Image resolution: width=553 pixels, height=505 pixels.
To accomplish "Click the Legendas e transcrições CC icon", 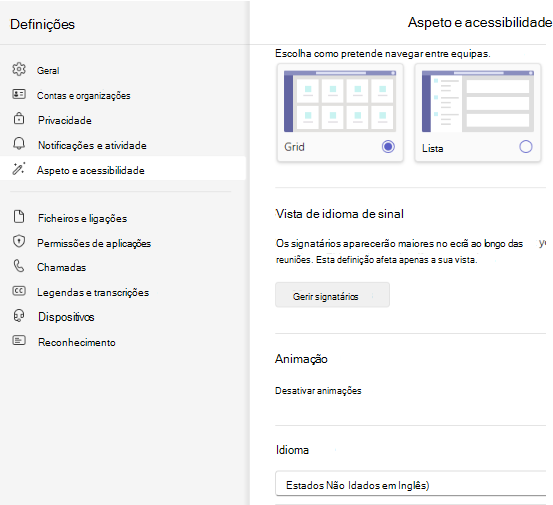I will click(19, 291).
